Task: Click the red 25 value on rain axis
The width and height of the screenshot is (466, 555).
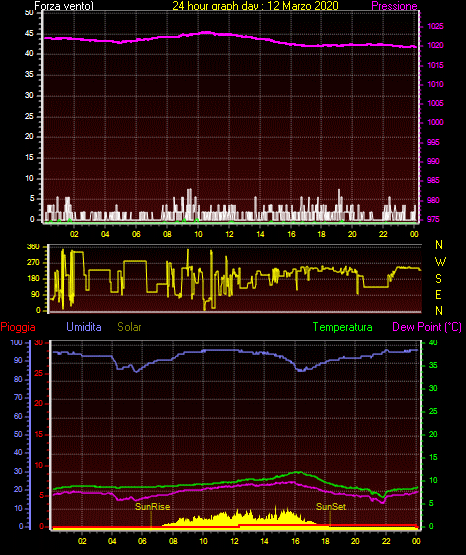Action: point(39,373)
